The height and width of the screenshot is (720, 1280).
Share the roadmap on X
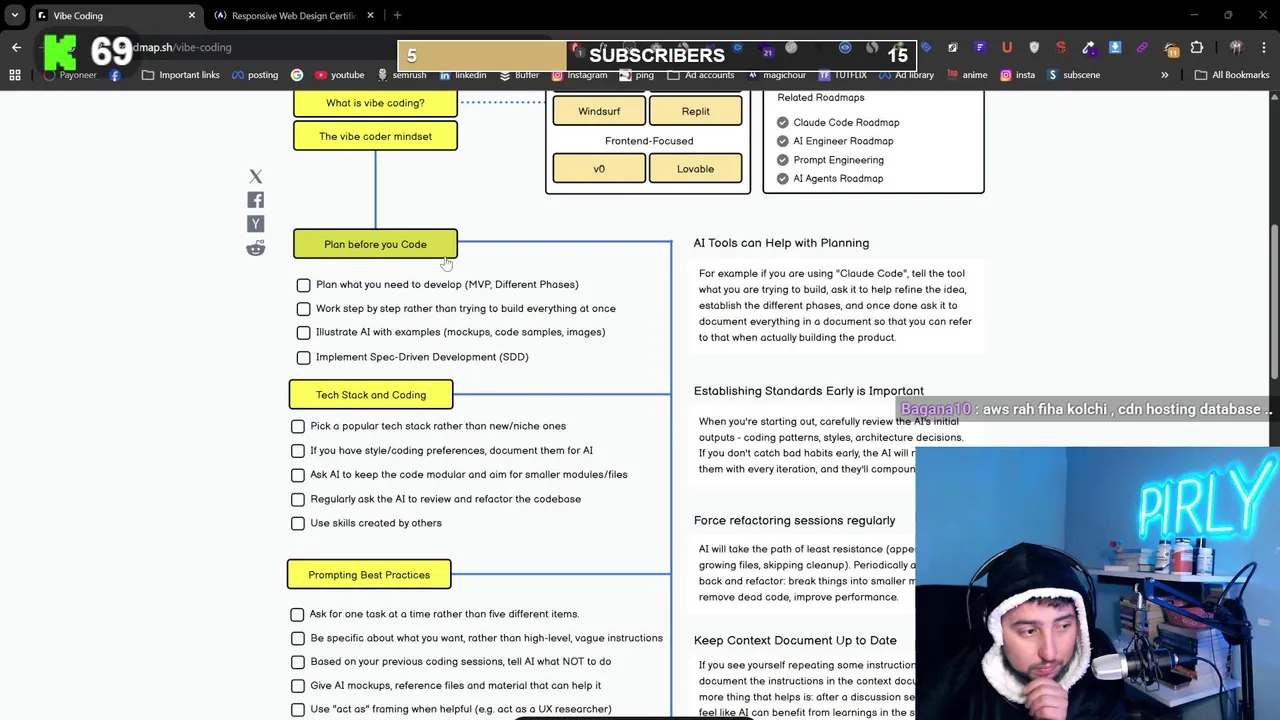click(x=256, y=177)
